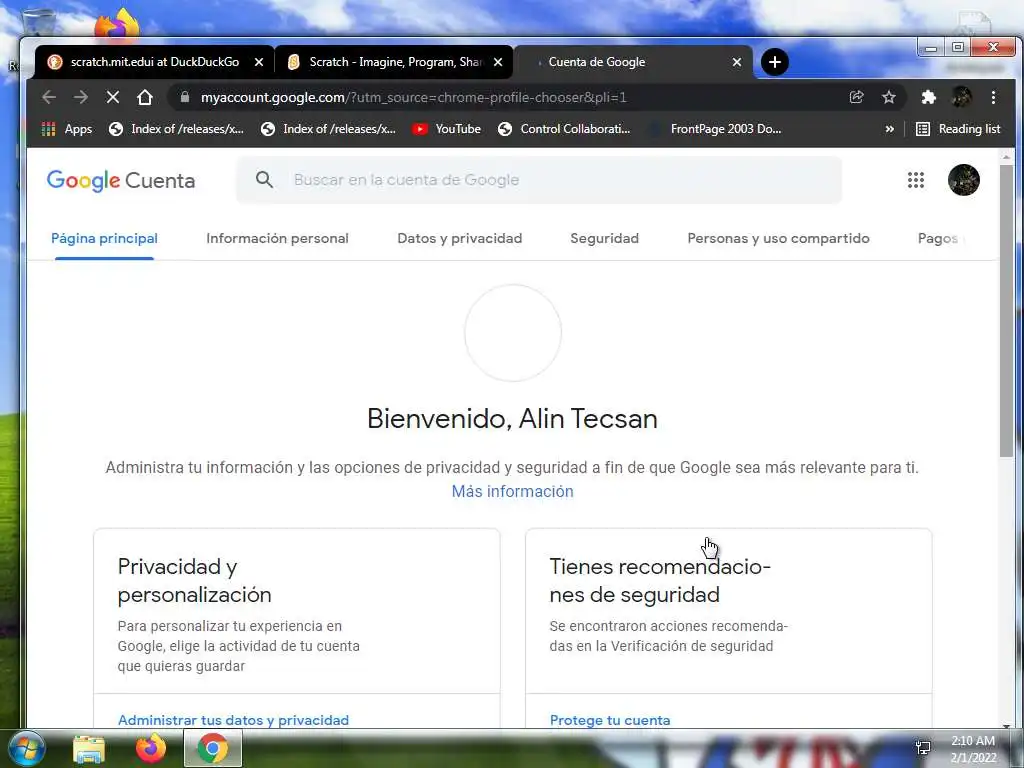
Task: Select the Cuenta de Google tab
Action: 633,62
